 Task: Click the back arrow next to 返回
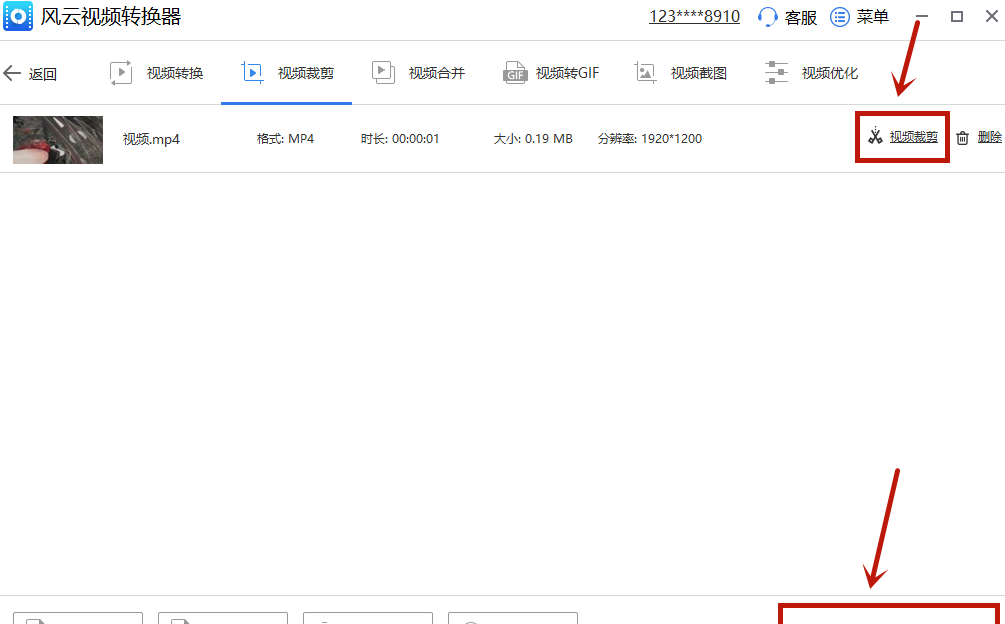pos(12,73)
